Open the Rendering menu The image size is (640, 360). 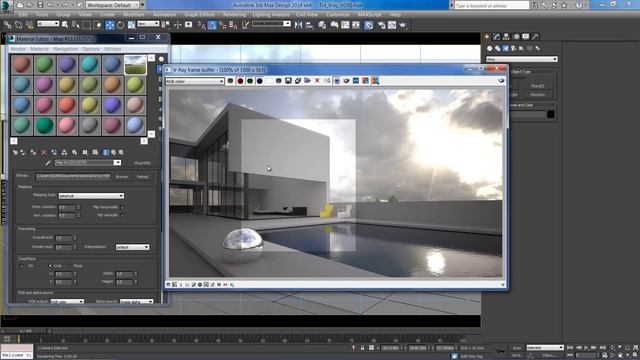point(234,14)
